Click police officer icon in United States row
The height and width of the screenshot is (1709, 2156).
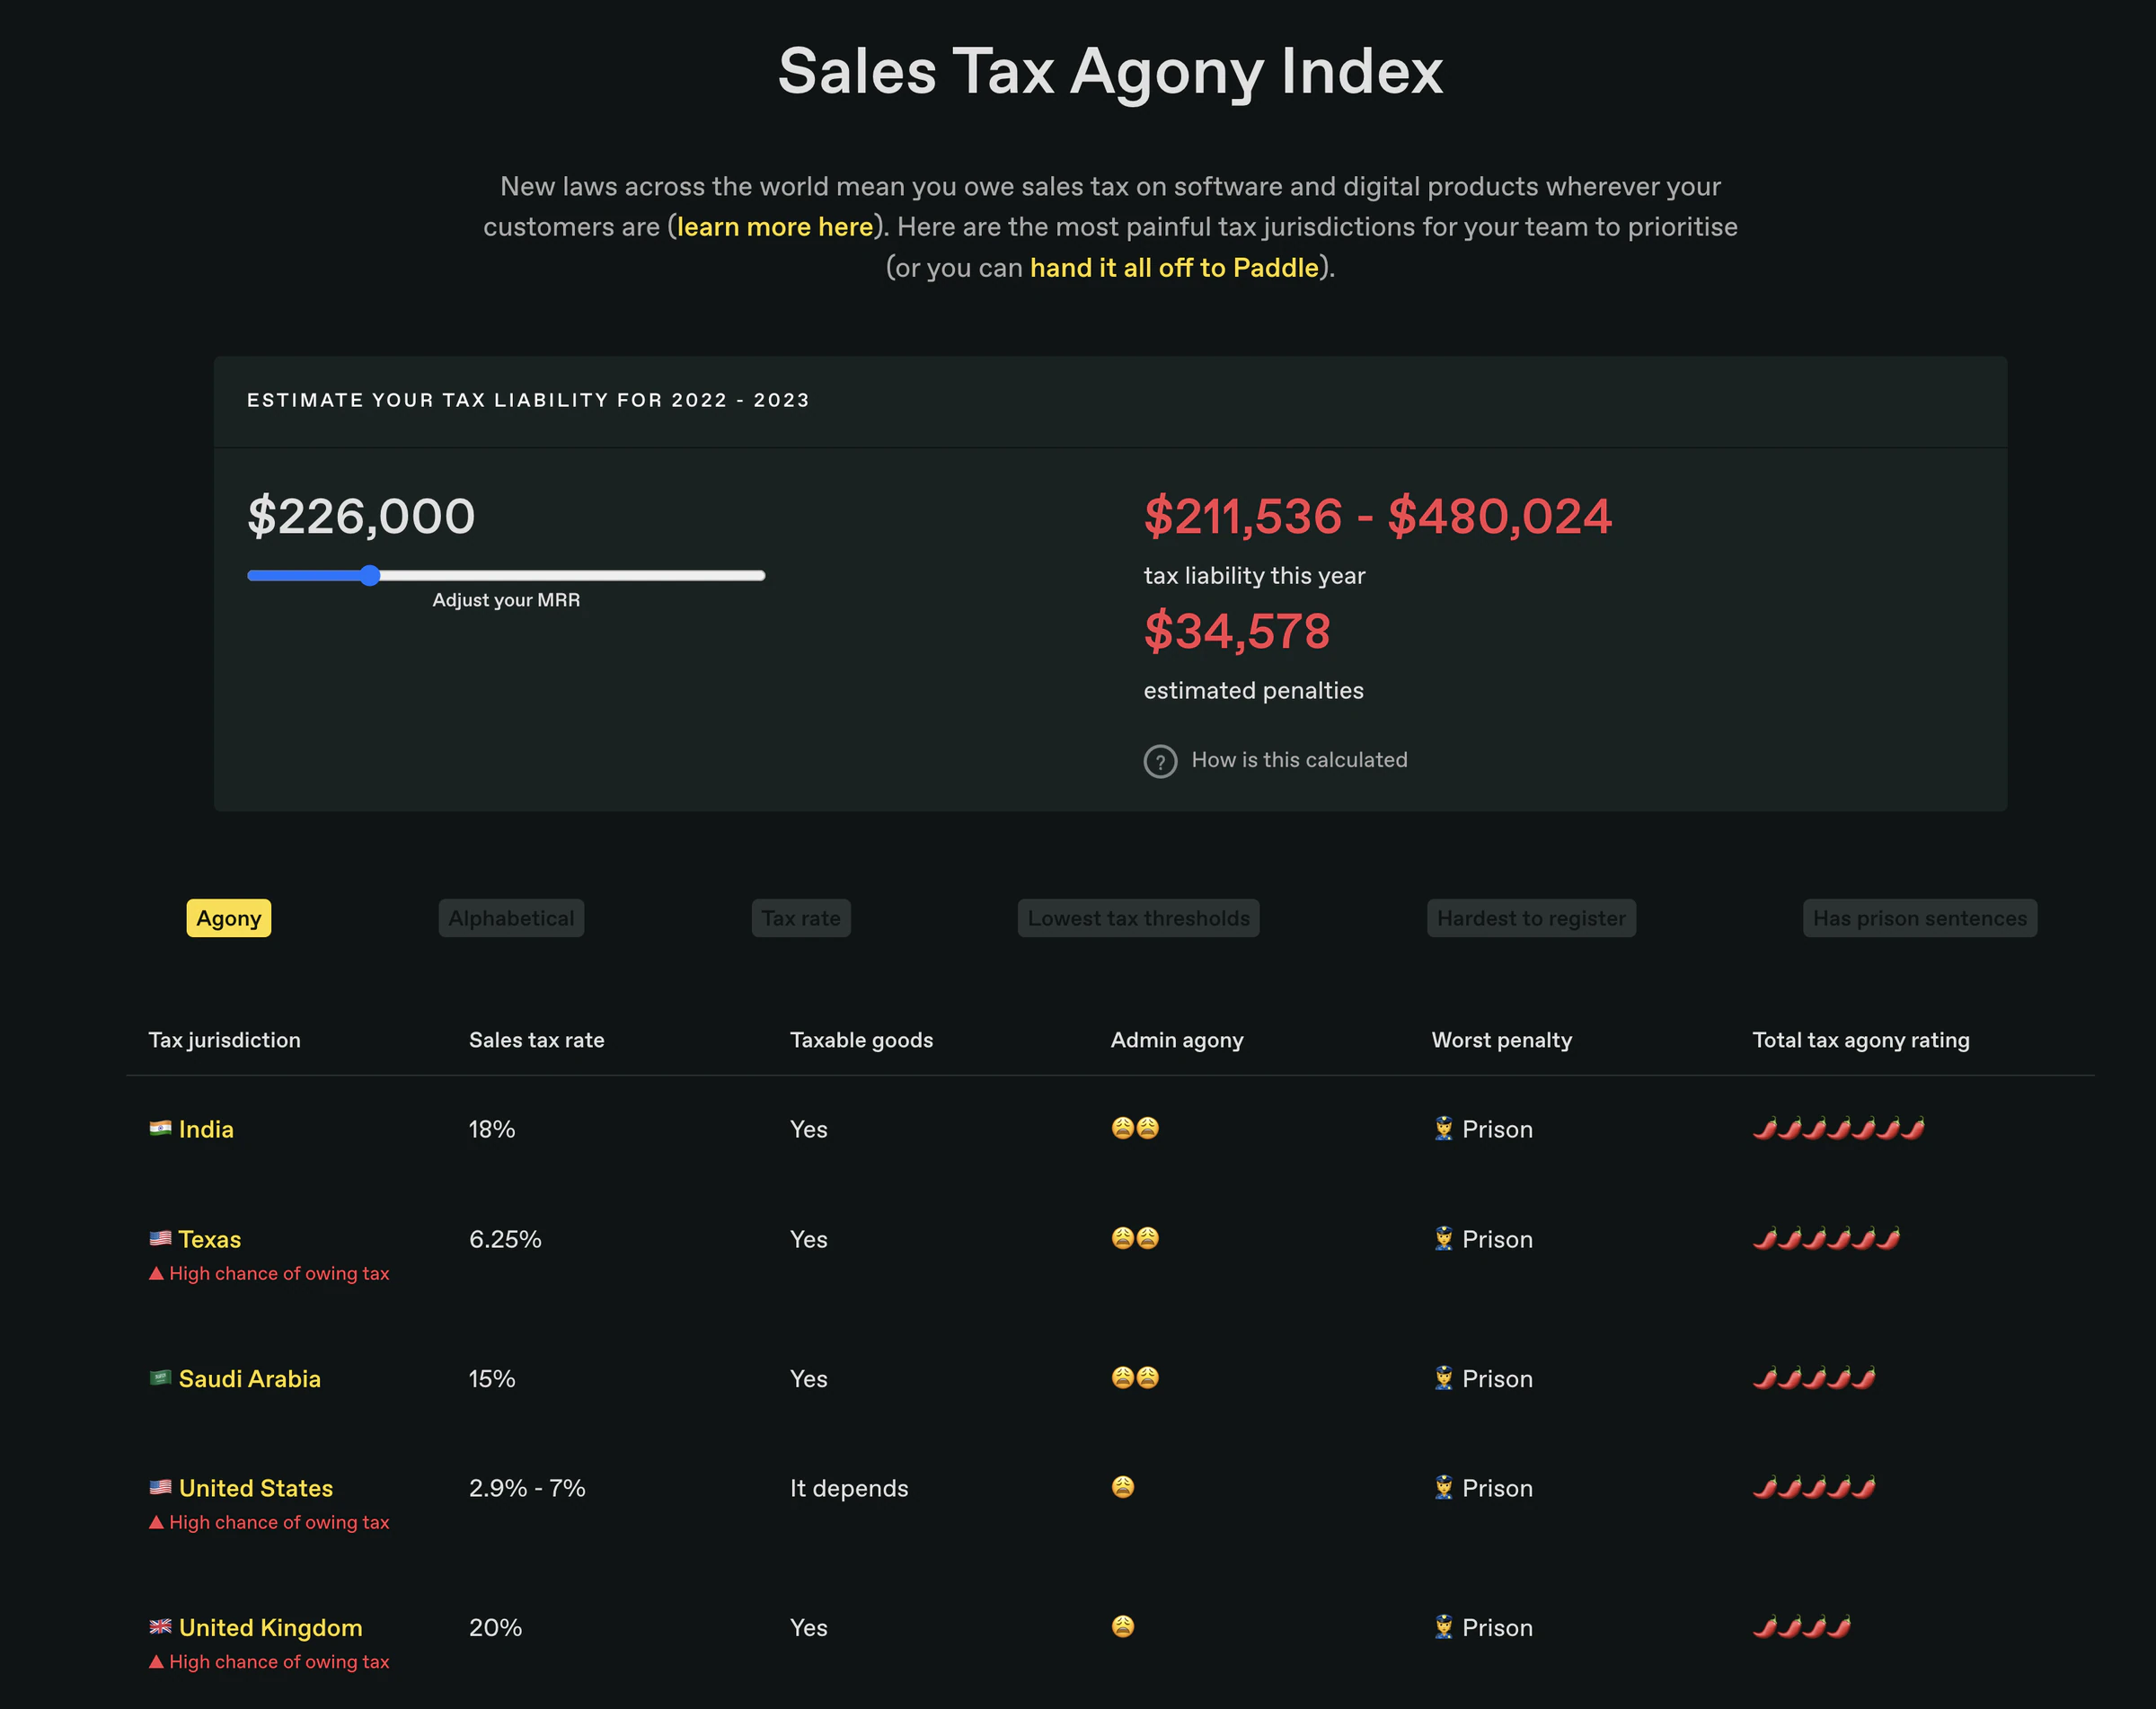pos(1443,1488)
